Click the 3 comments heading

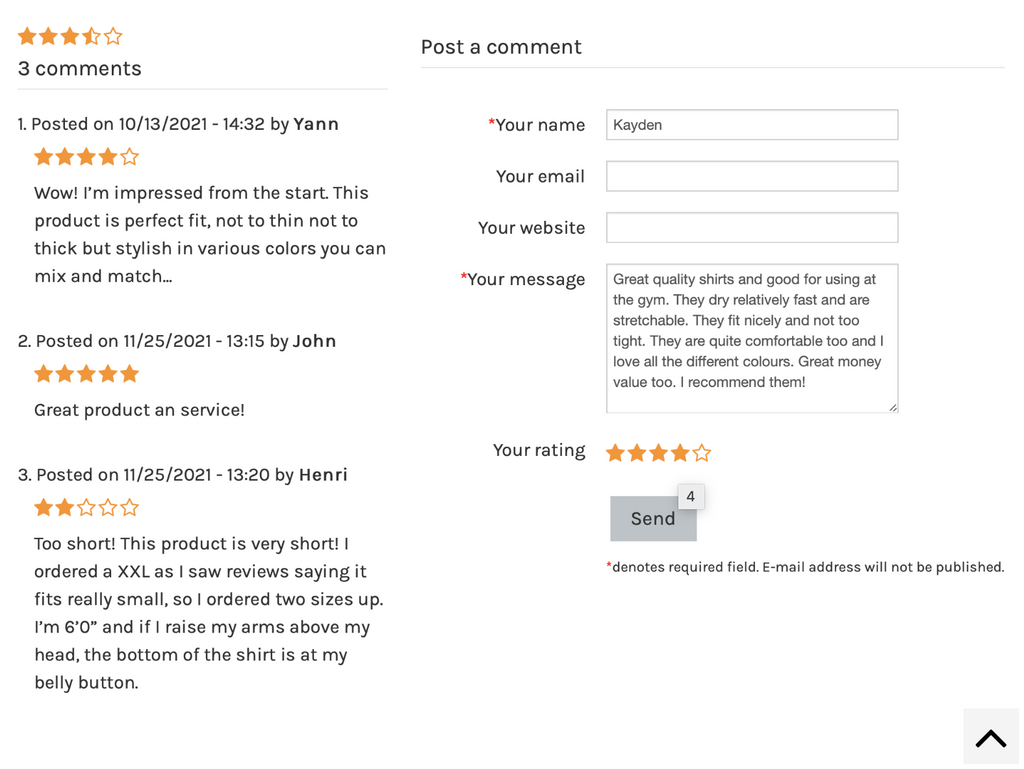(79, 69)
